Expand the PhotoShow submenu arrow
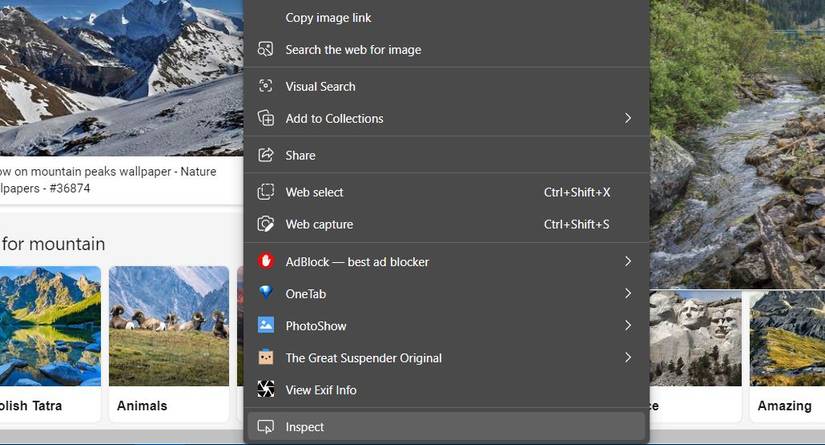Image resolution: width=825 pixels, height=445 pixels. (x=628, y=325)
